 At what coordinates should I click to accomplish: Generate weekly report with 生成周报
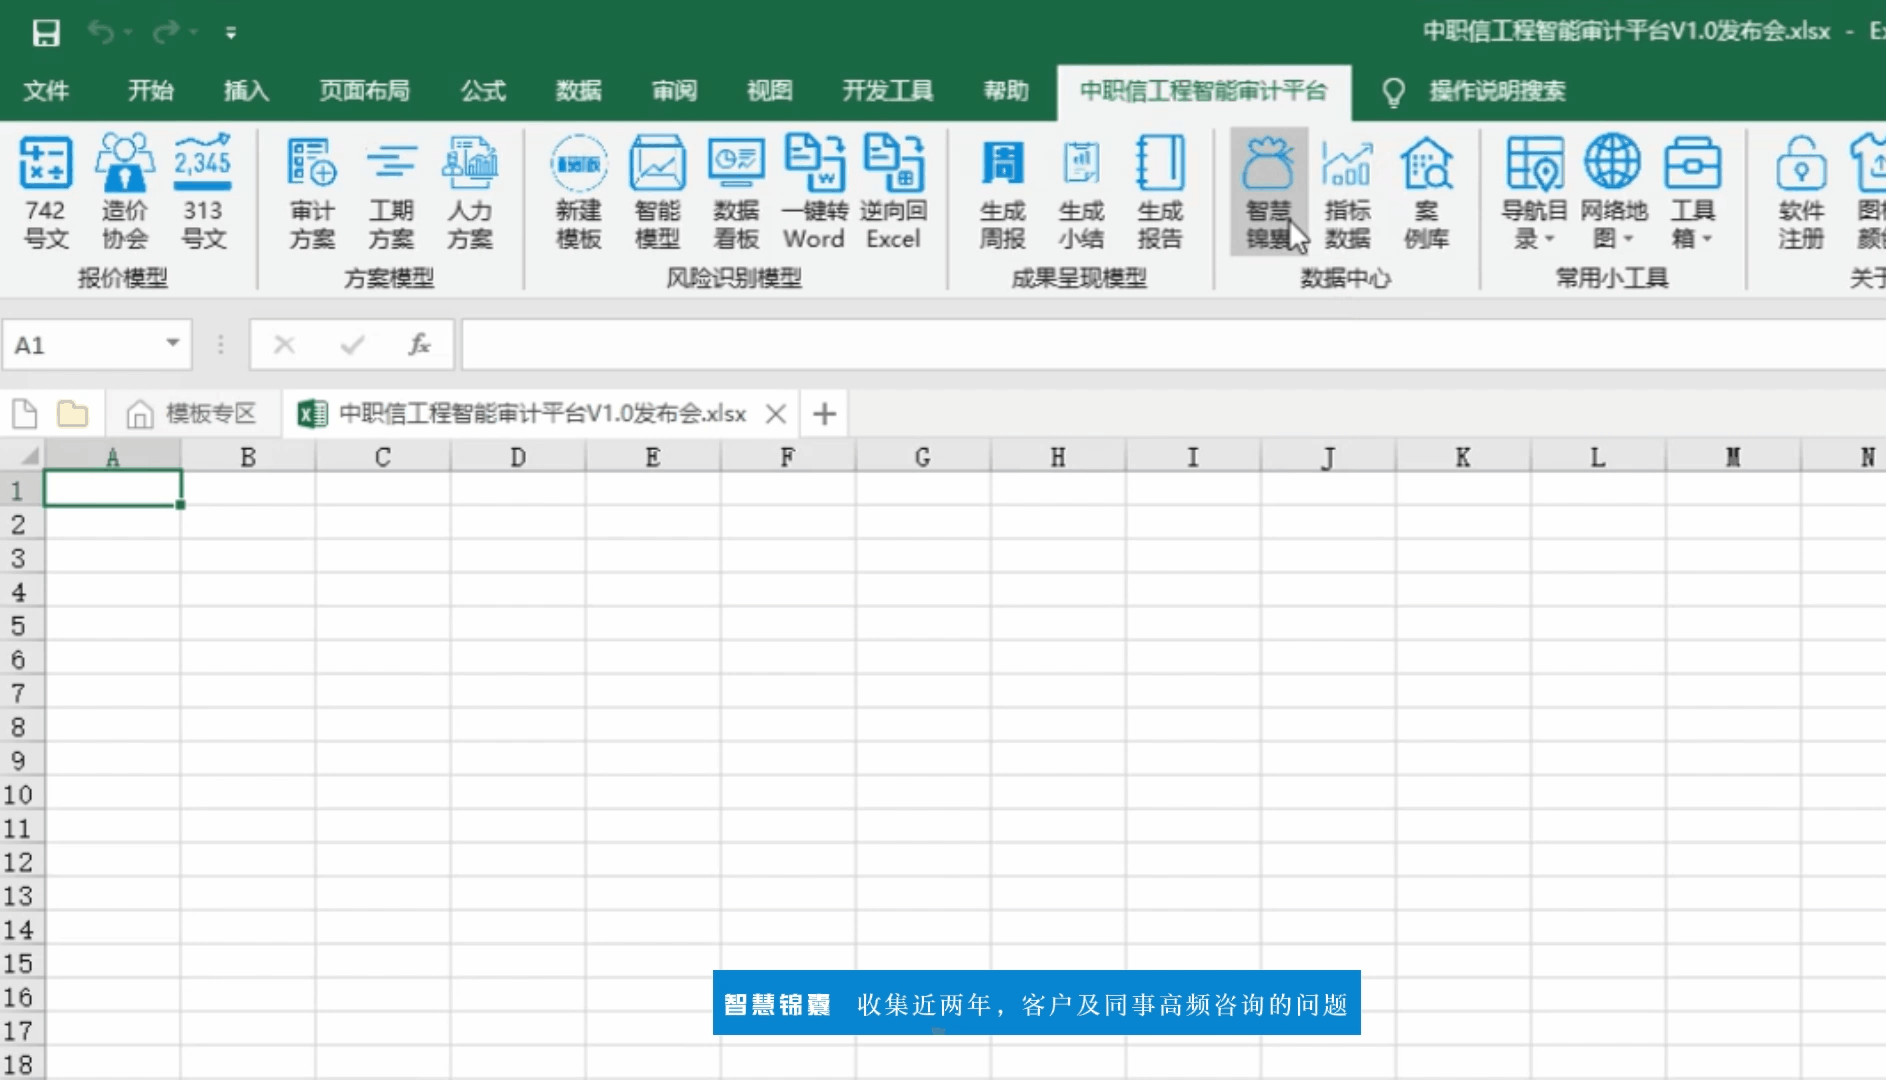click(1002, 190)
